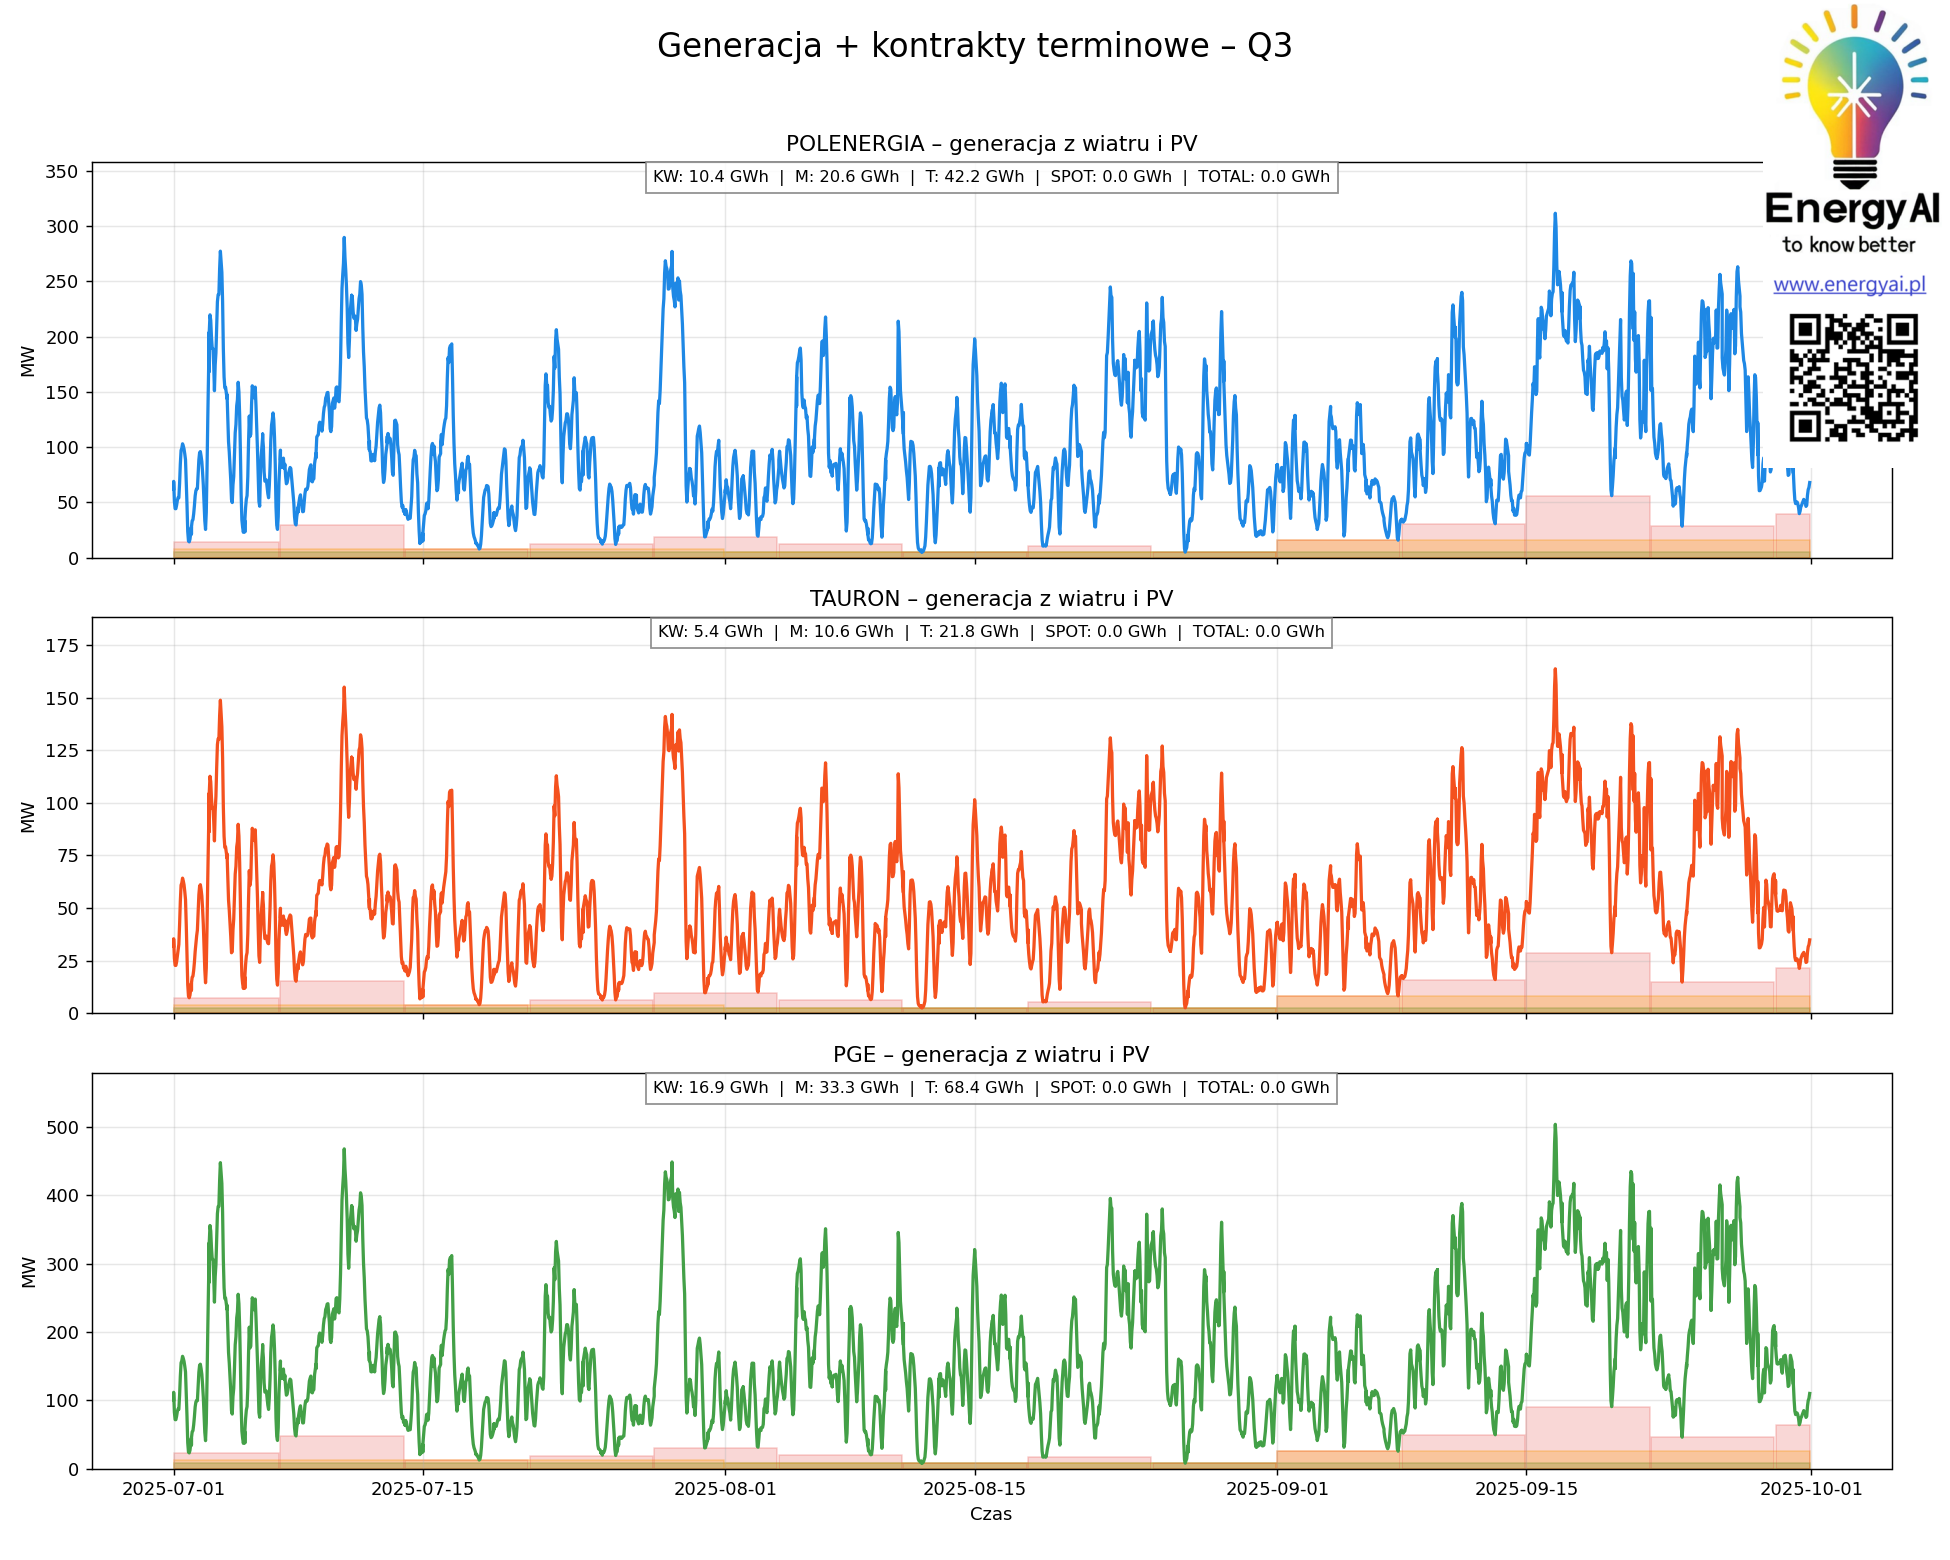1950x1560 pixels.
Task: Click the EnergyAI lightbulb logo
Action: click(1854, 95)
